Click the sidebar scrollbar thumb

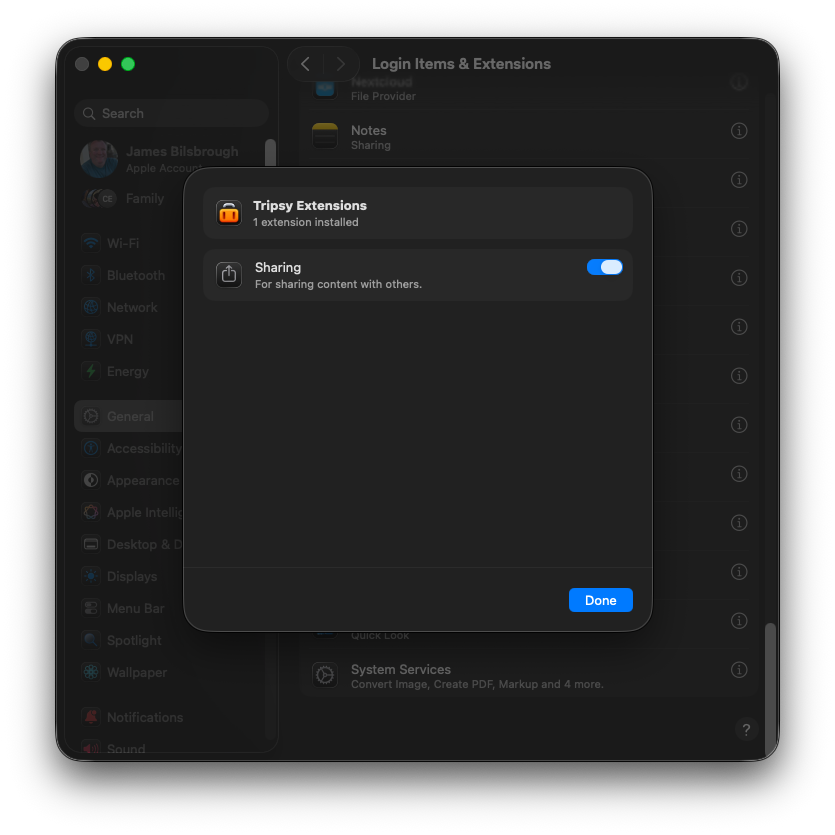coord(271,153)
